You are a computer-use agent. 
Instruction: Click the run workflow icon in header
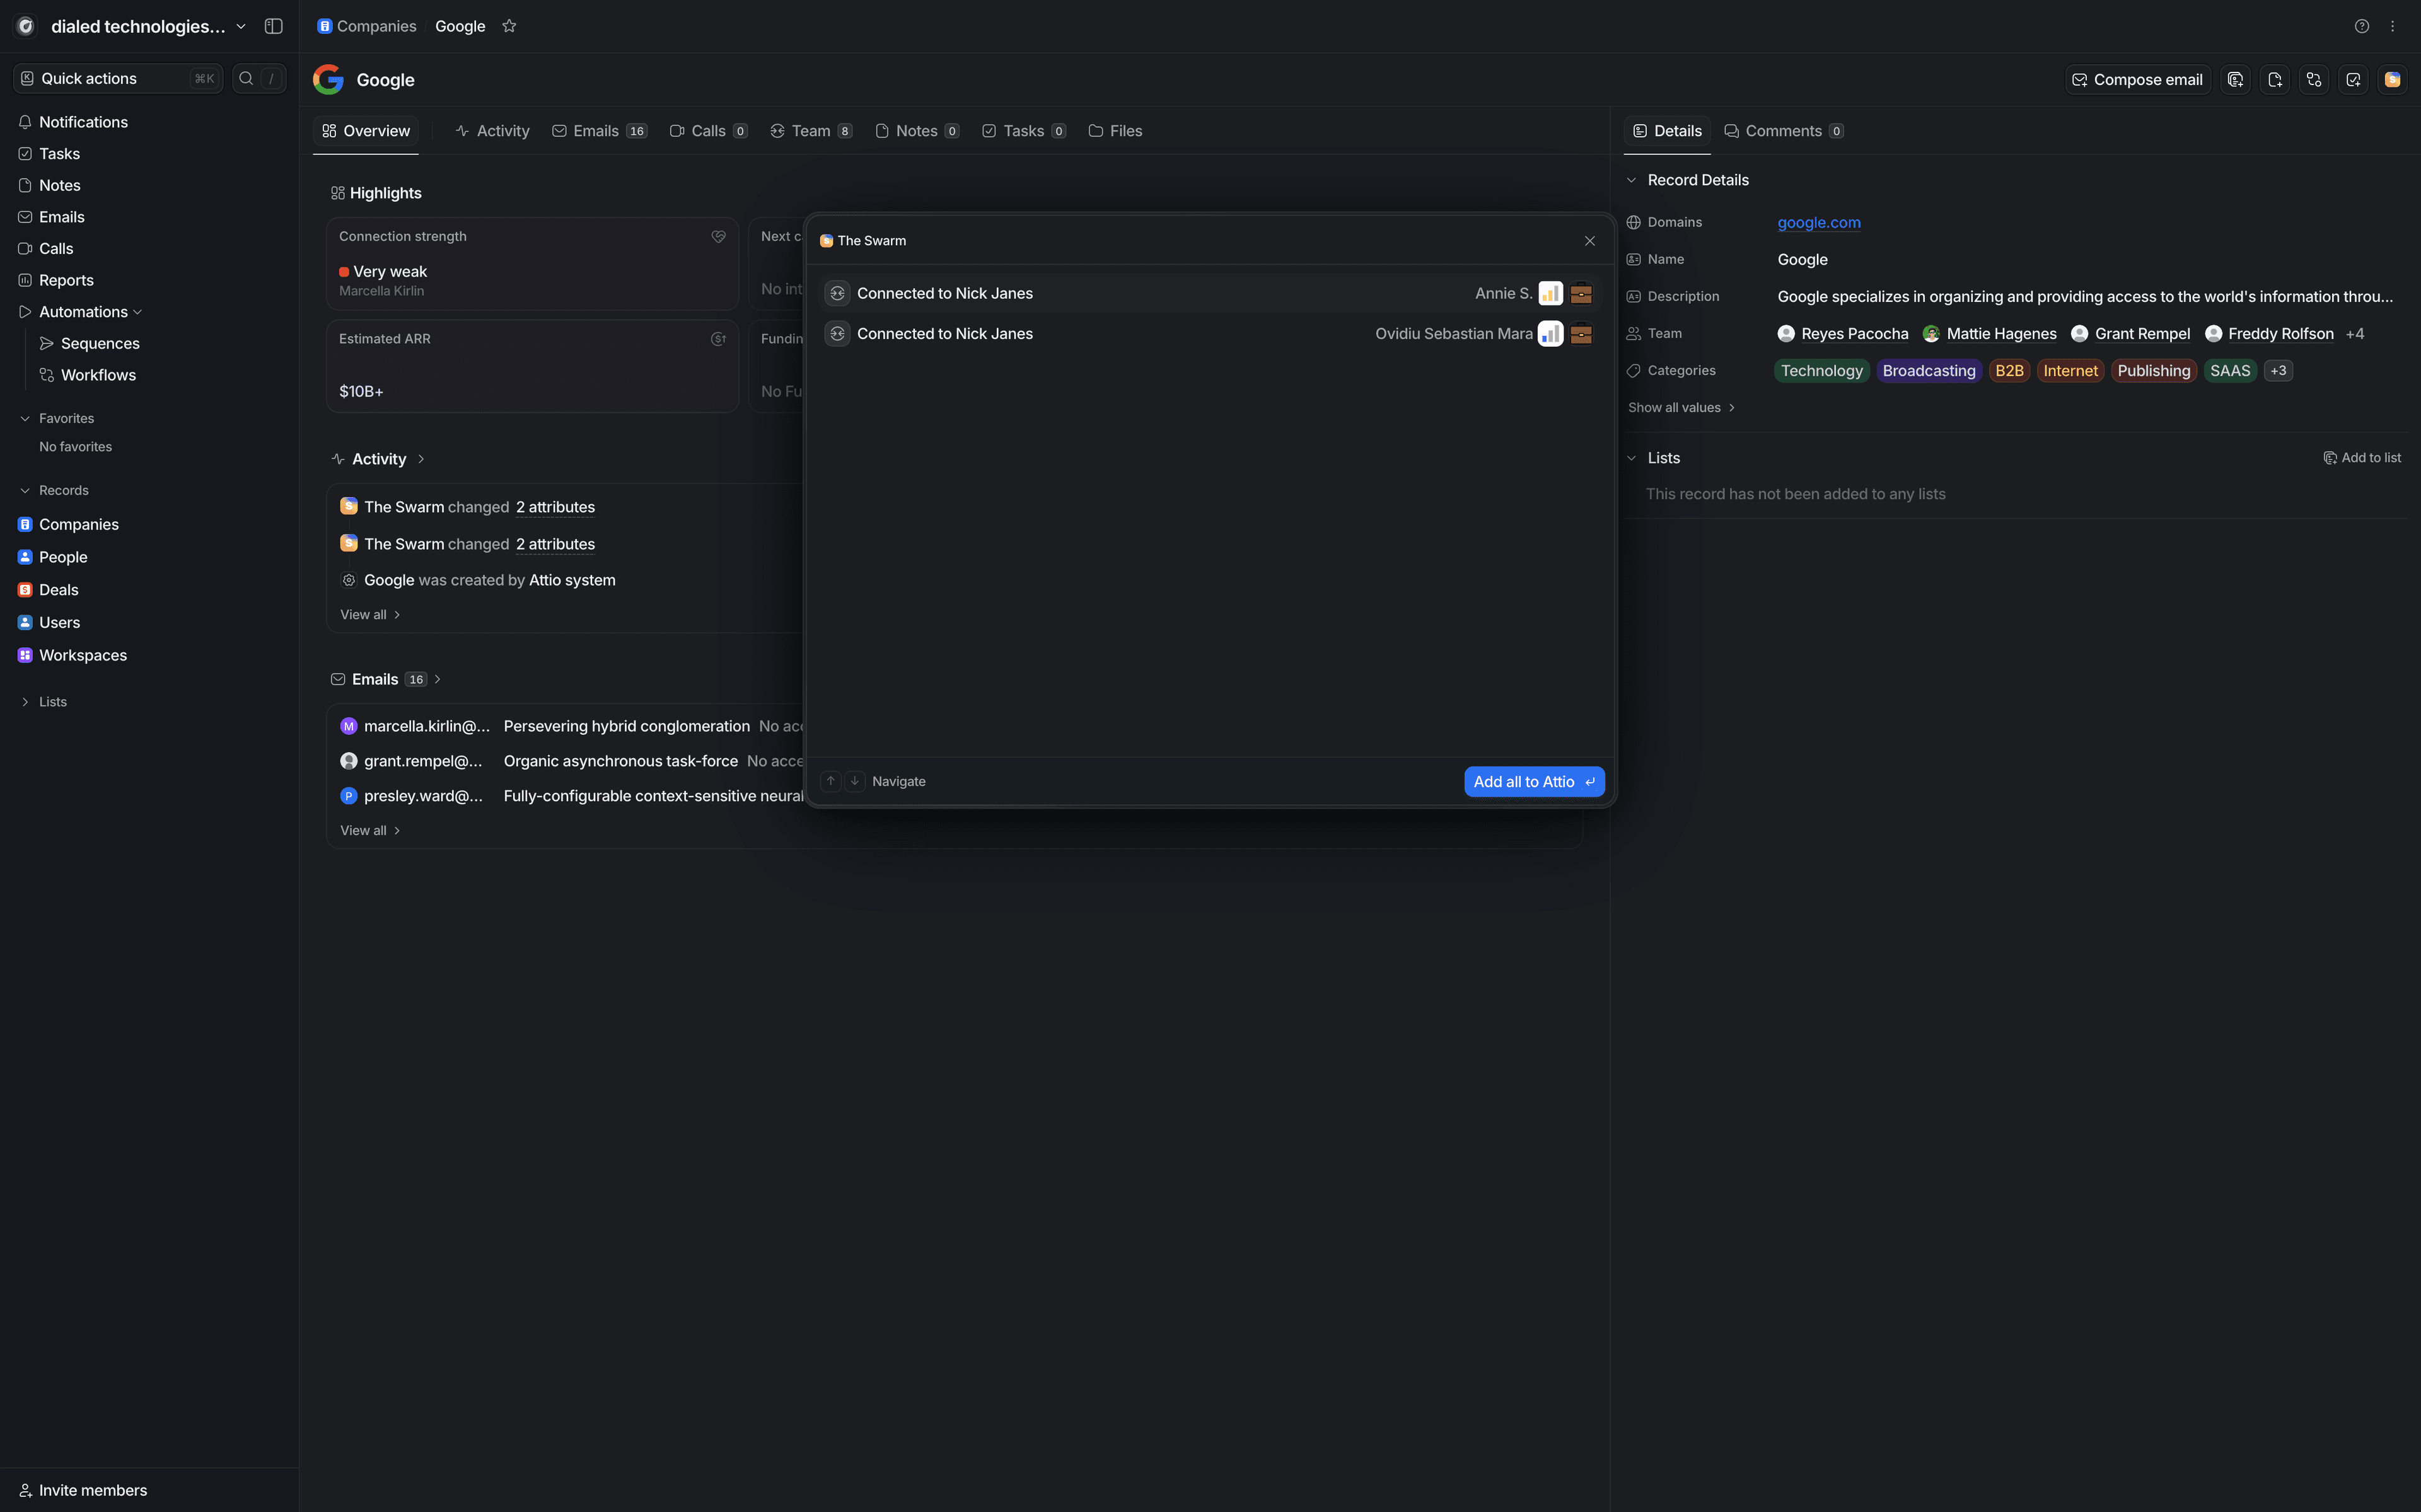(x=2314, y=80)
